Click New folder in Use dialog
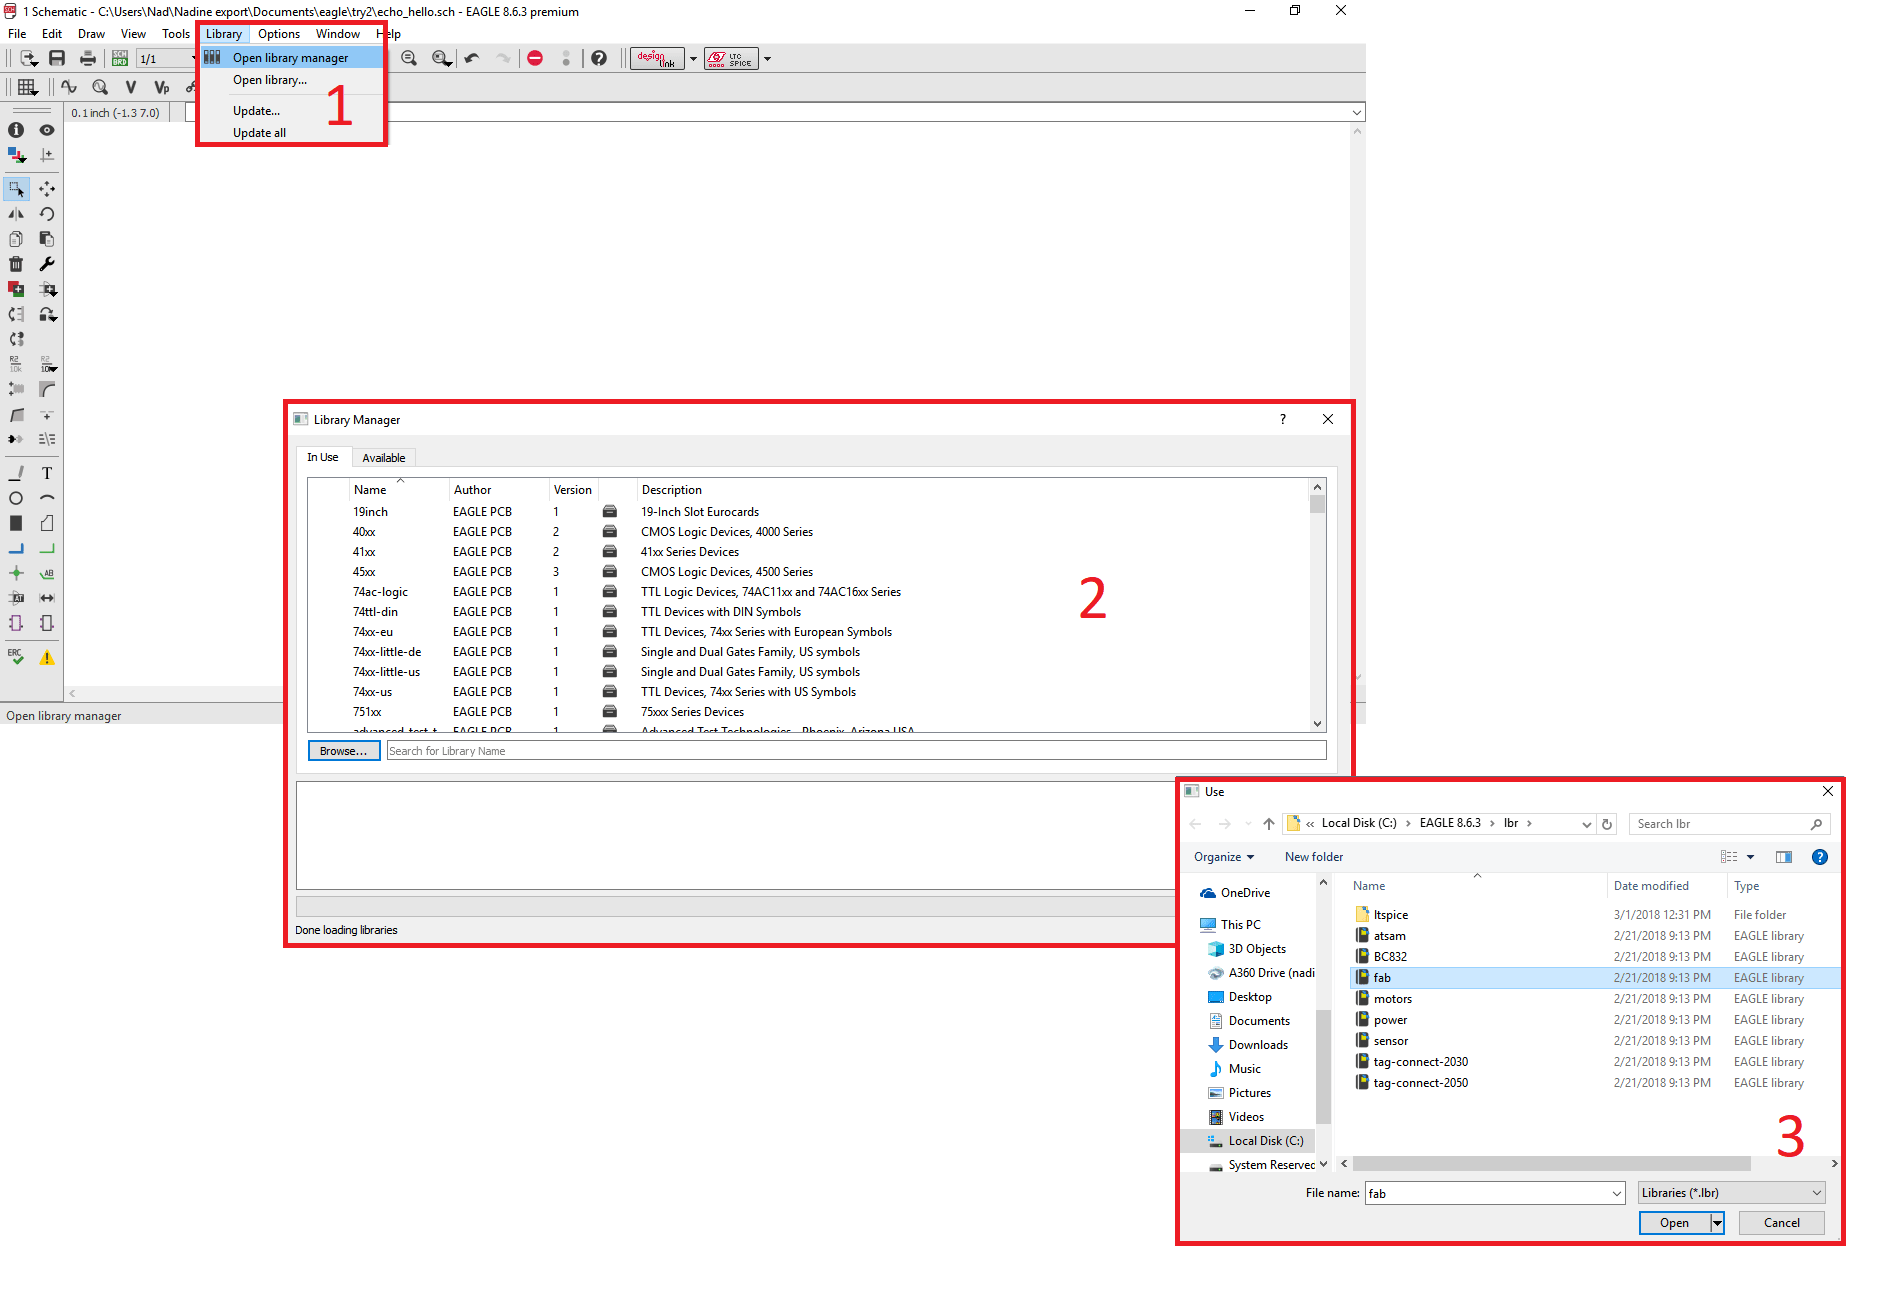 [1314, 857]
